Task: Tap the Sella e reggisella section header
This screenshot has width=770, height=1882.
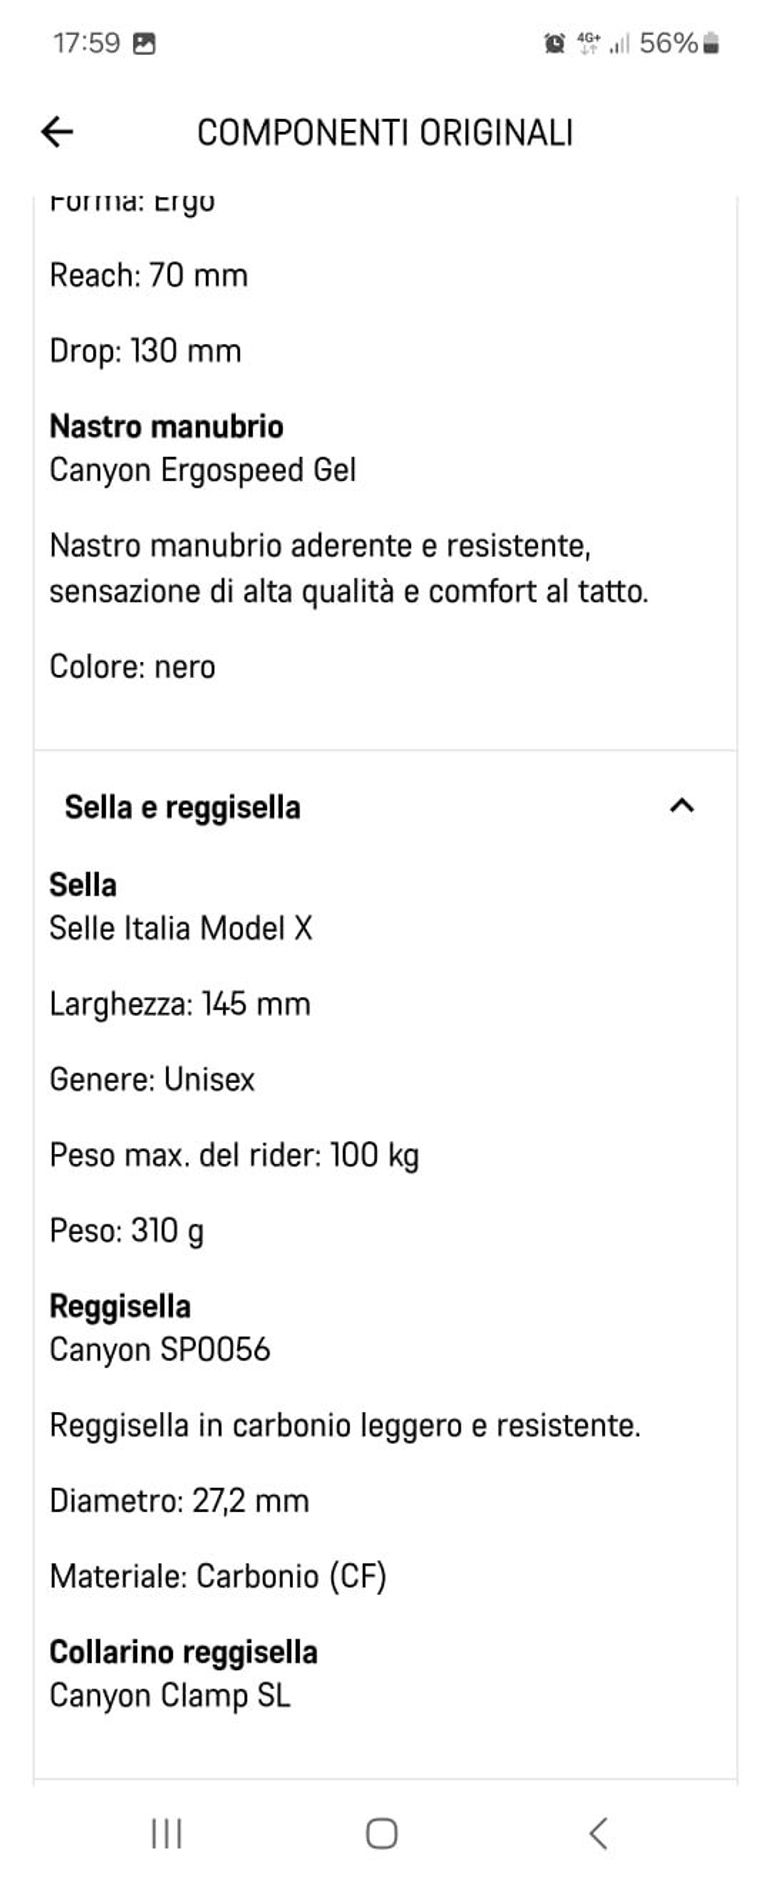Action: coord(183,807)
